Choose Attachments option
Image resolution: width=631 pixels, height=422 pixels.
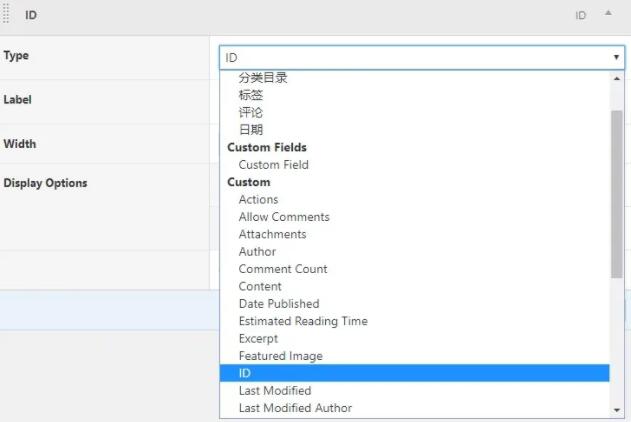pos(414,234)
